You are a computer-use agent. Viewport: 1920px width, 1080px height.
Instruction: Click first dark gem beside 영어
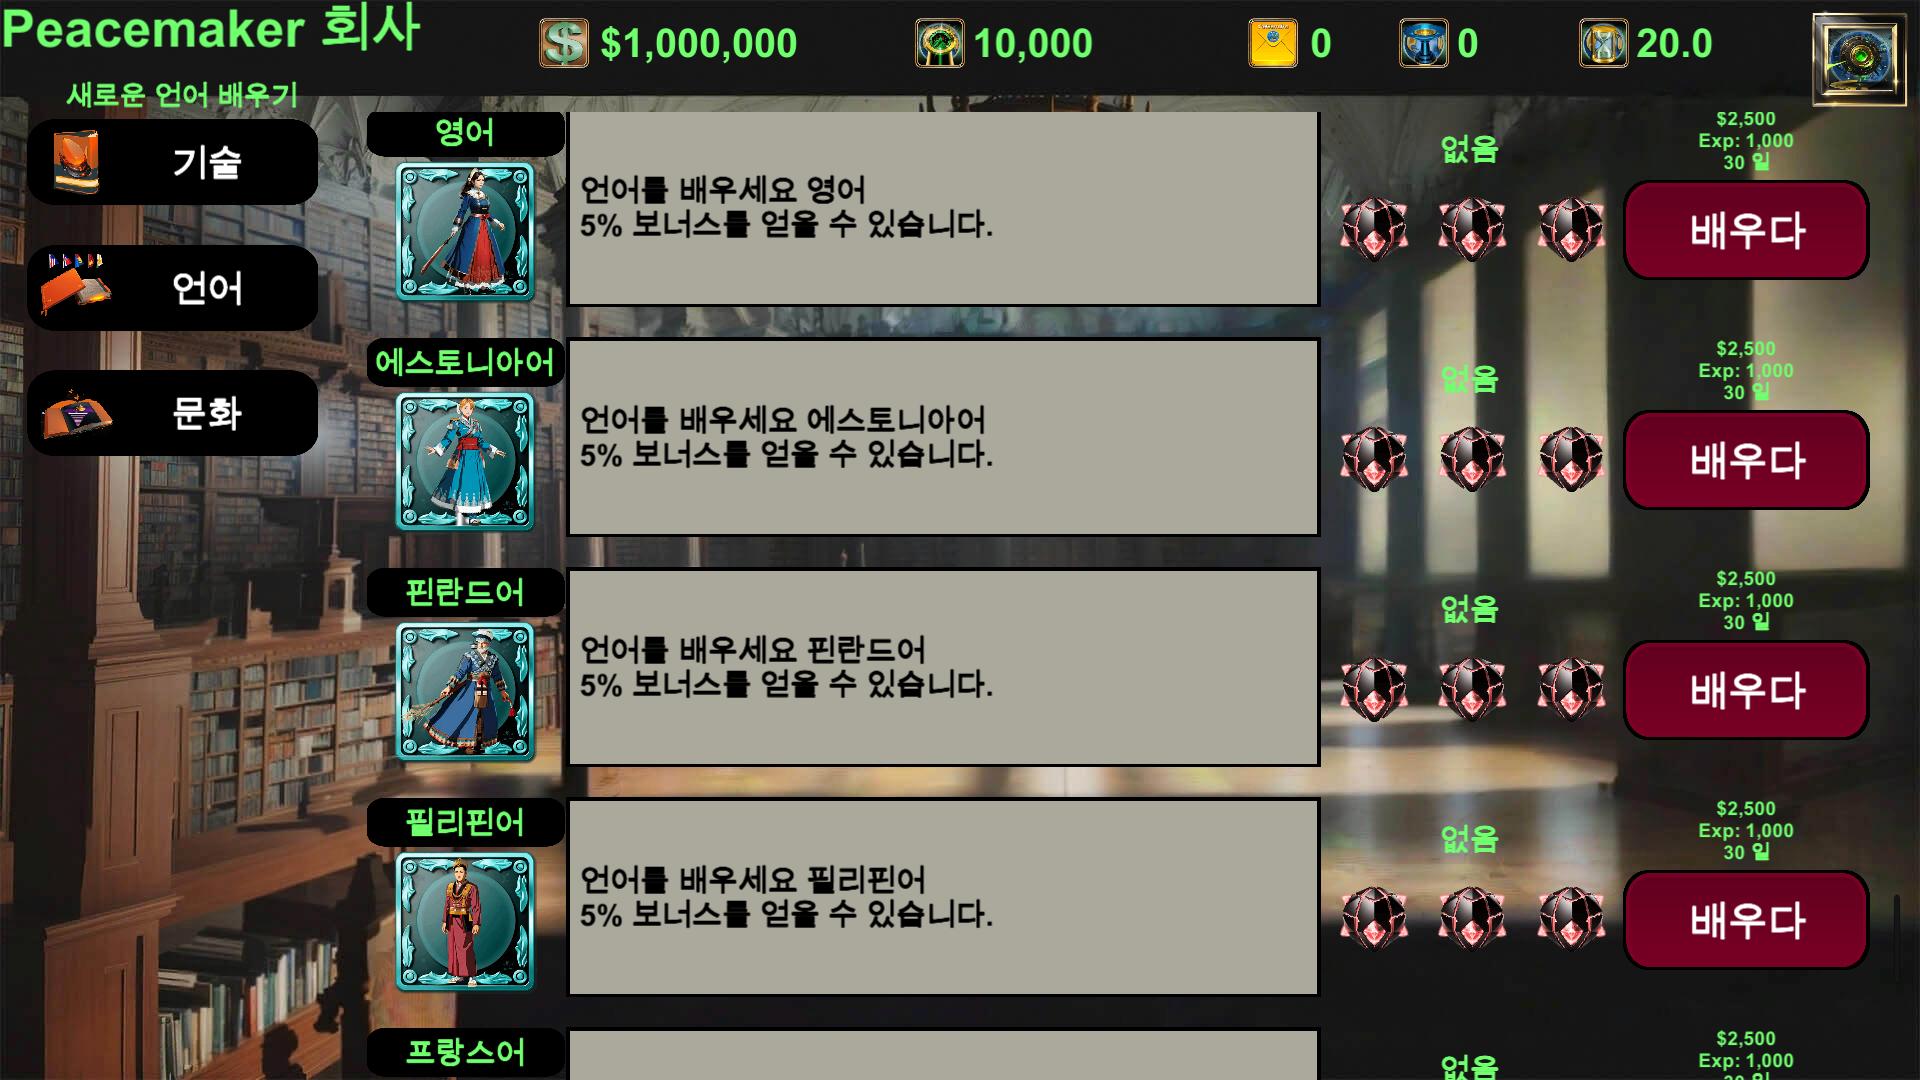coord(1374,229)
